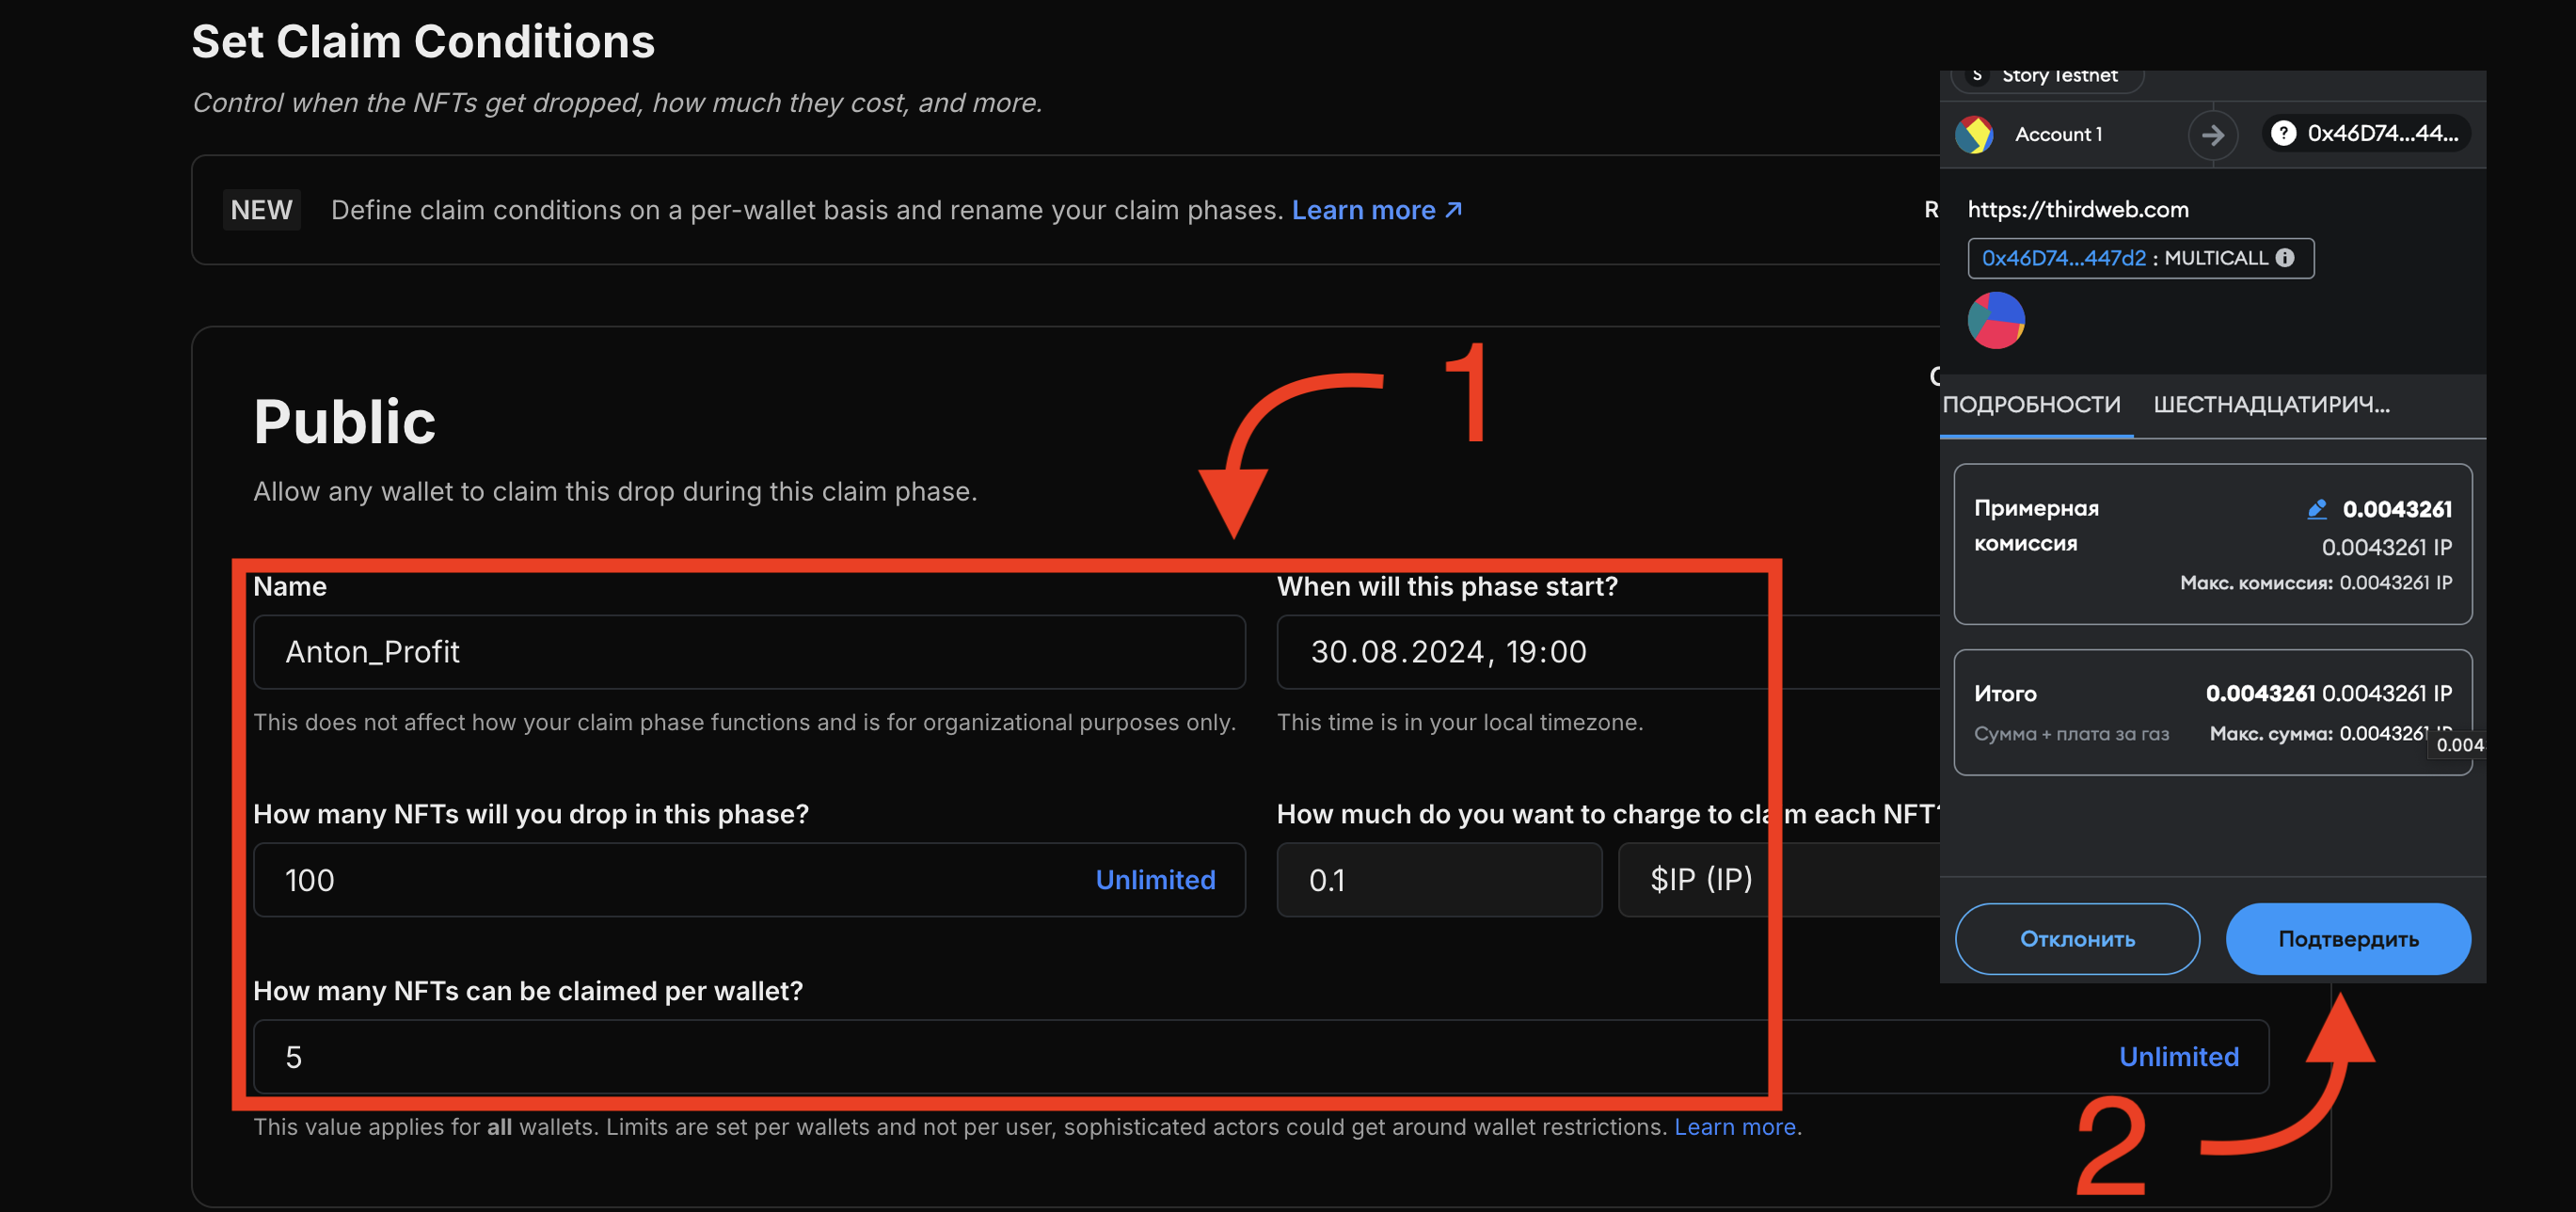Click the Name input containing Anton_Profit

point(749,651)
